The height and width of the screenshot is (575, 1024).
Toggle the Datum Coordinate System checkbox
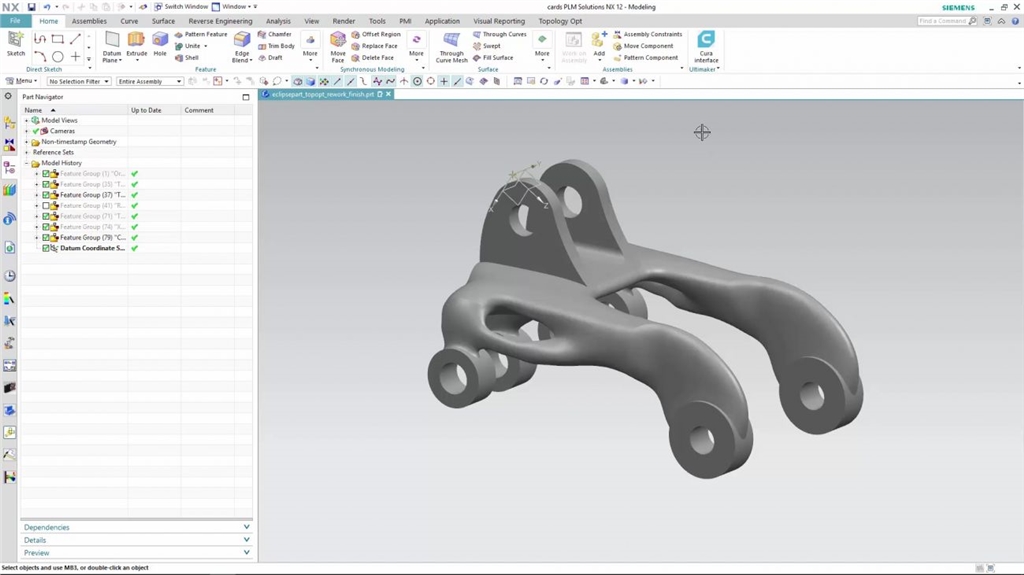click(46, 248)
